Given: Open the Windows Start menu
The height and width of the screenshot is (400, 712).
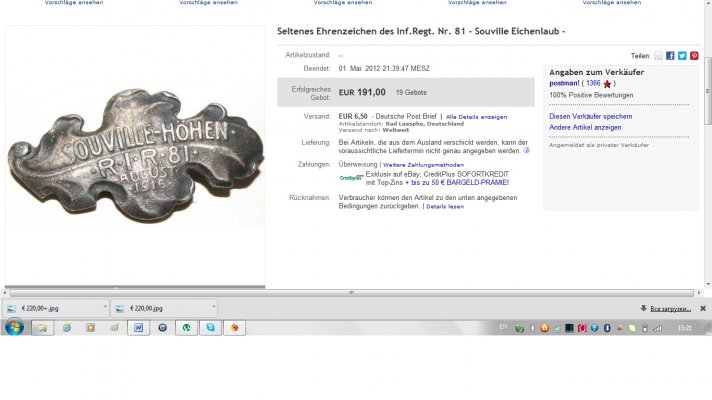Looking at the screenshot, I should click(14, 327).
